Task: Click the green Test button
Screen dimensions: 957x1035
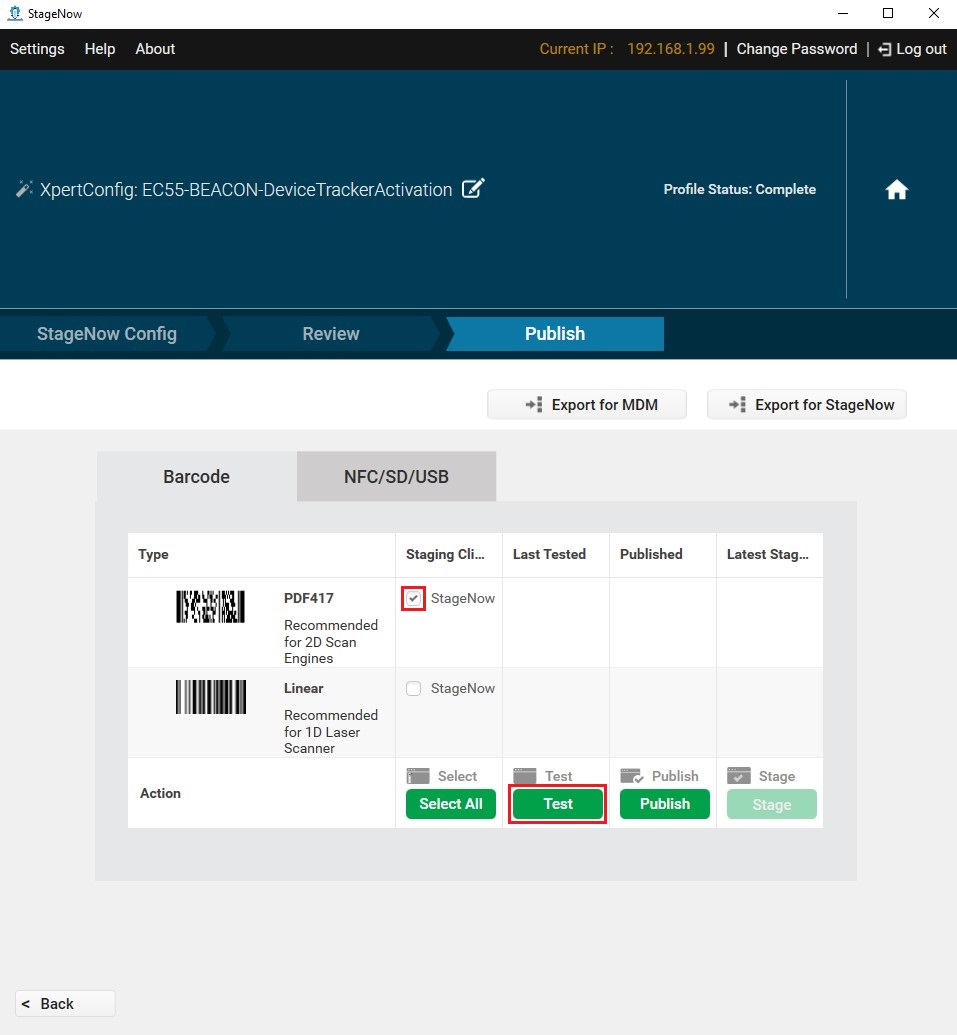Action: tap(557, 803)
